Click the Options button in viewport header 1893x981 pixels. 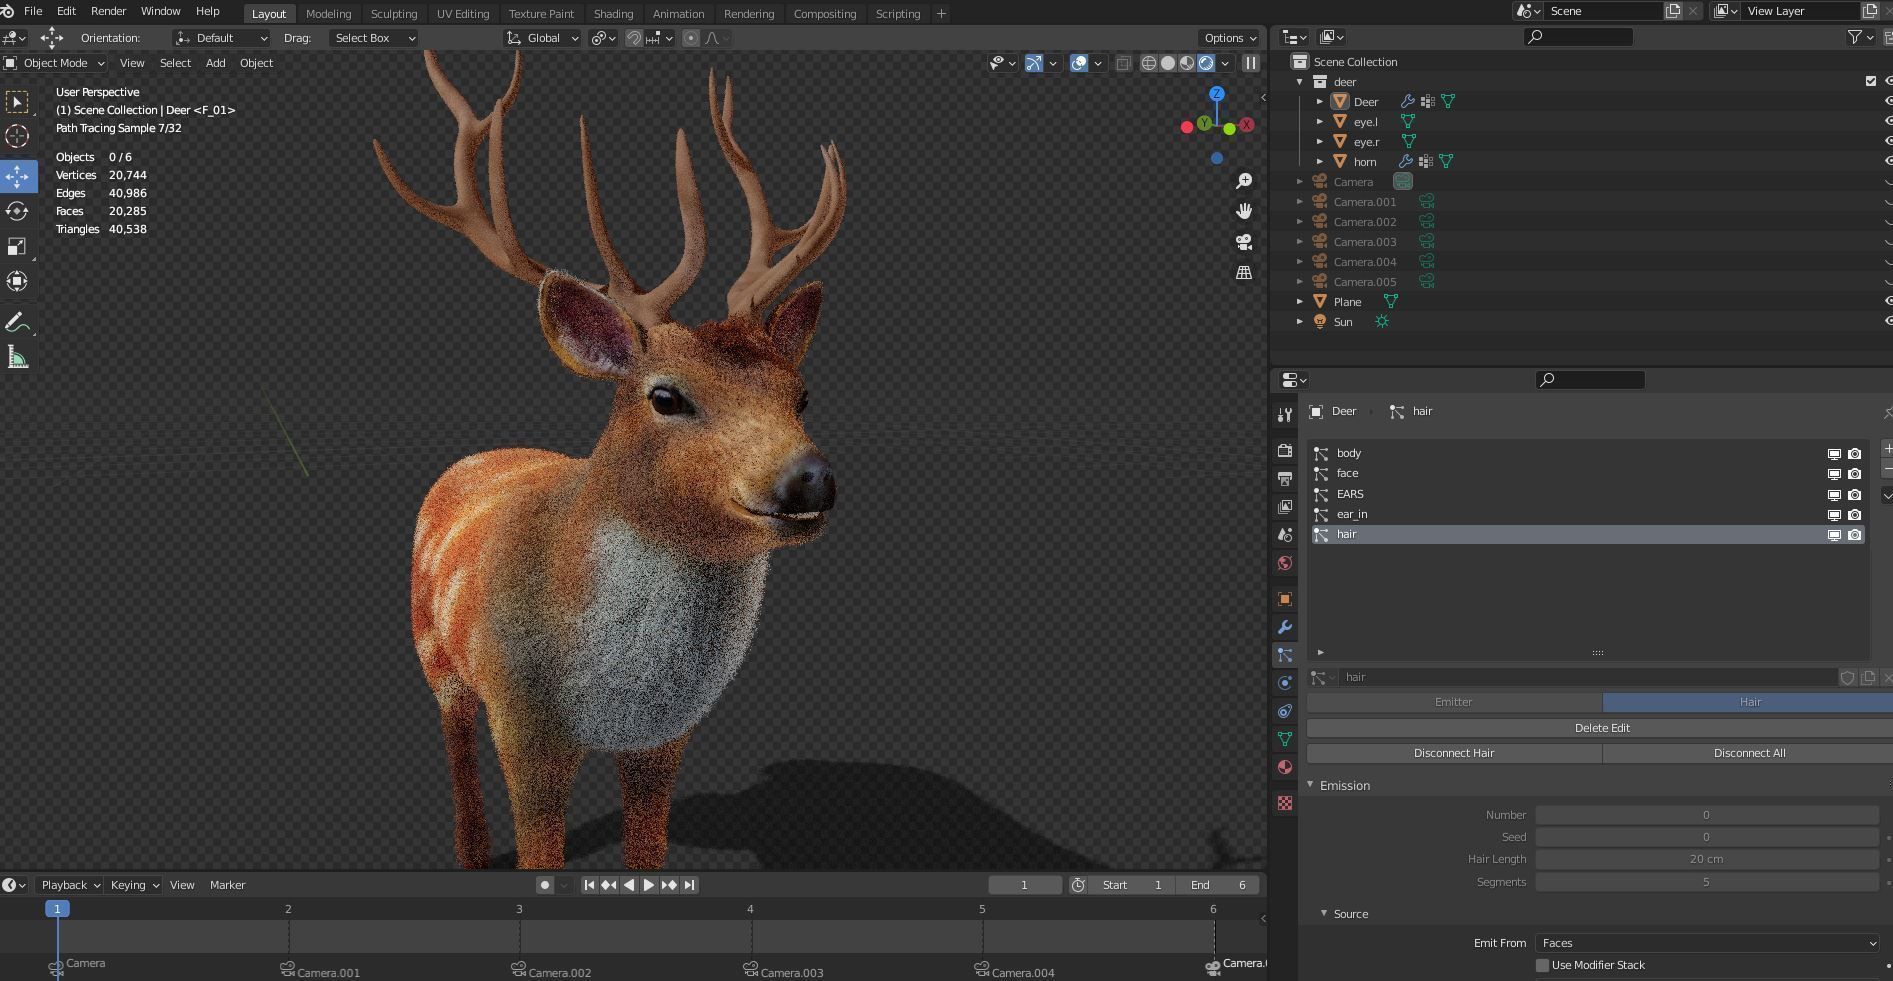(x=1230, y=38)
